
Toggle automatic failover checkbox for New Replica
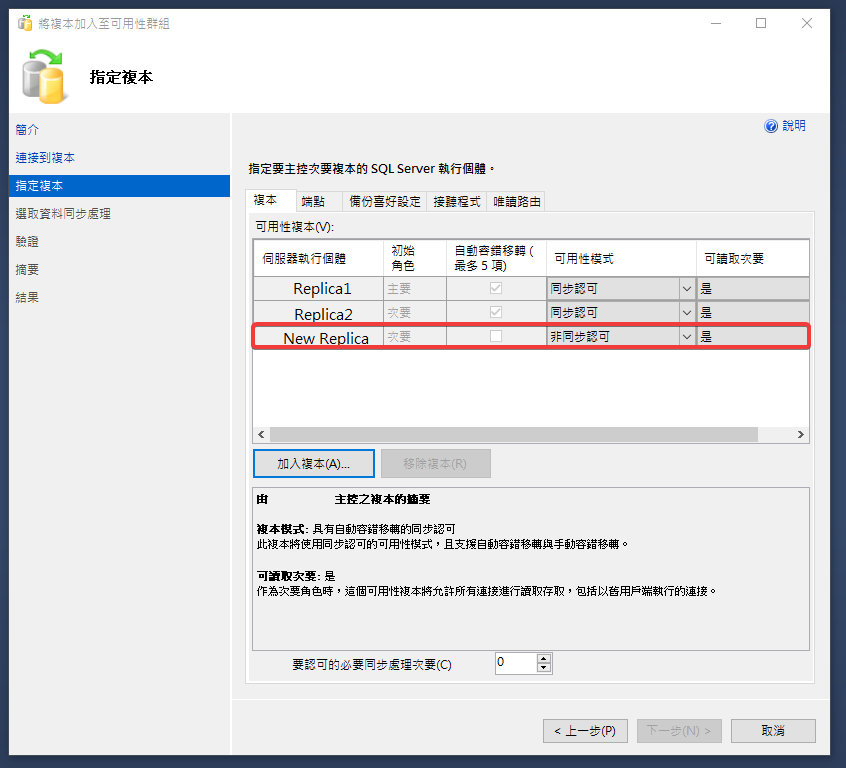click(x=496, y=337)
